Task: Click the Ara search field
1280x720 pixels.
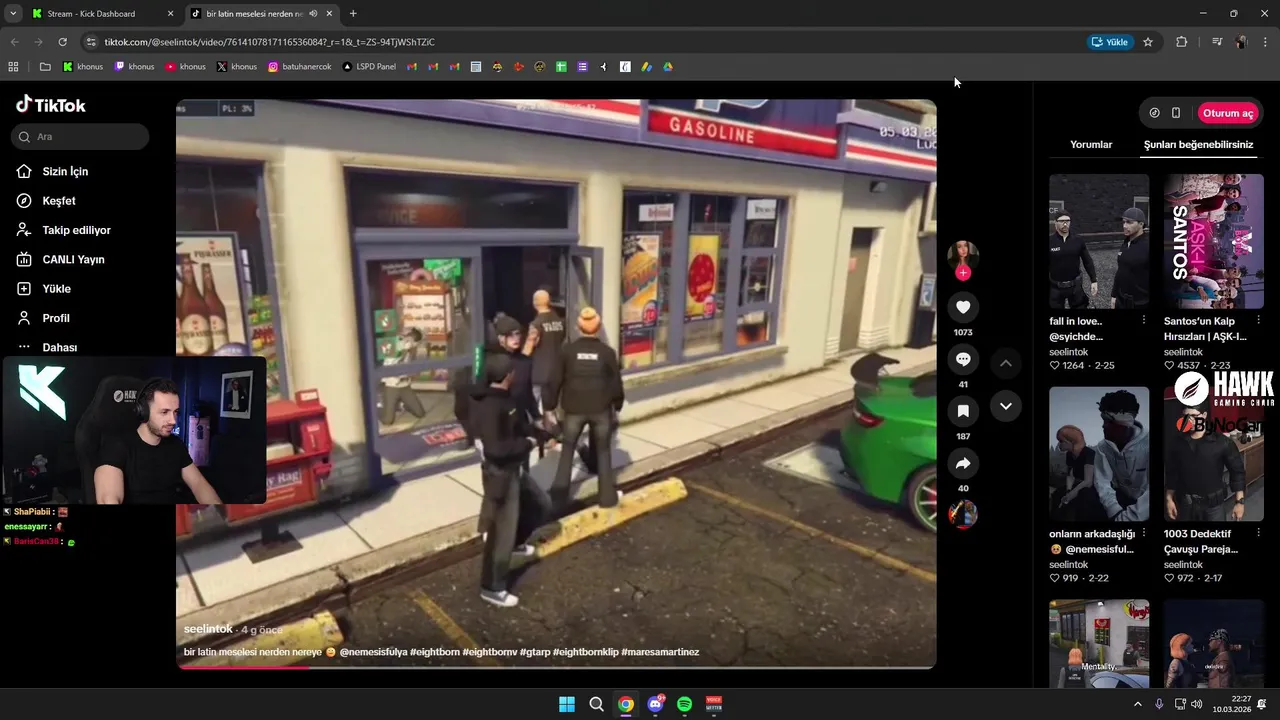Action: (81, 136)
